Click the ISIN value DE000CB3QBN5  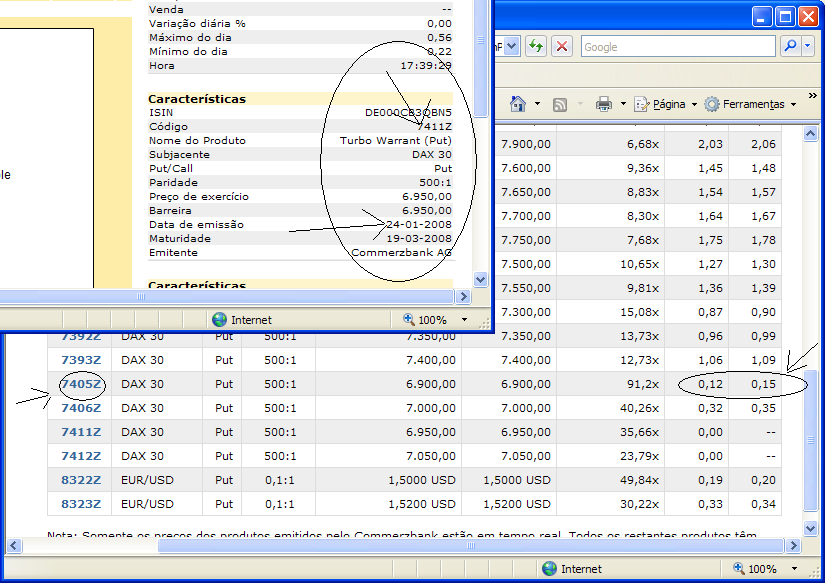coord(408,113)
